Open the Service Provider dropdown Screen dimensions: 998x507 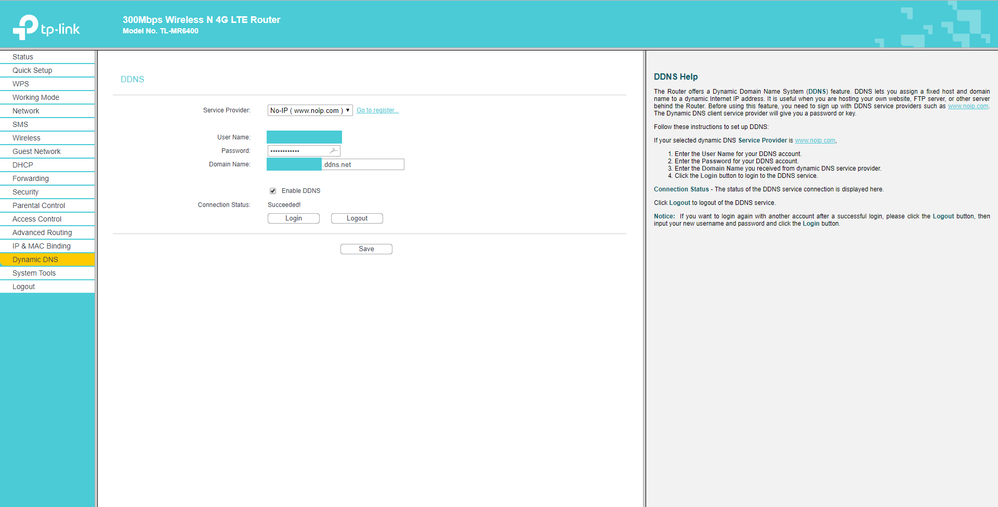point(309,110)
